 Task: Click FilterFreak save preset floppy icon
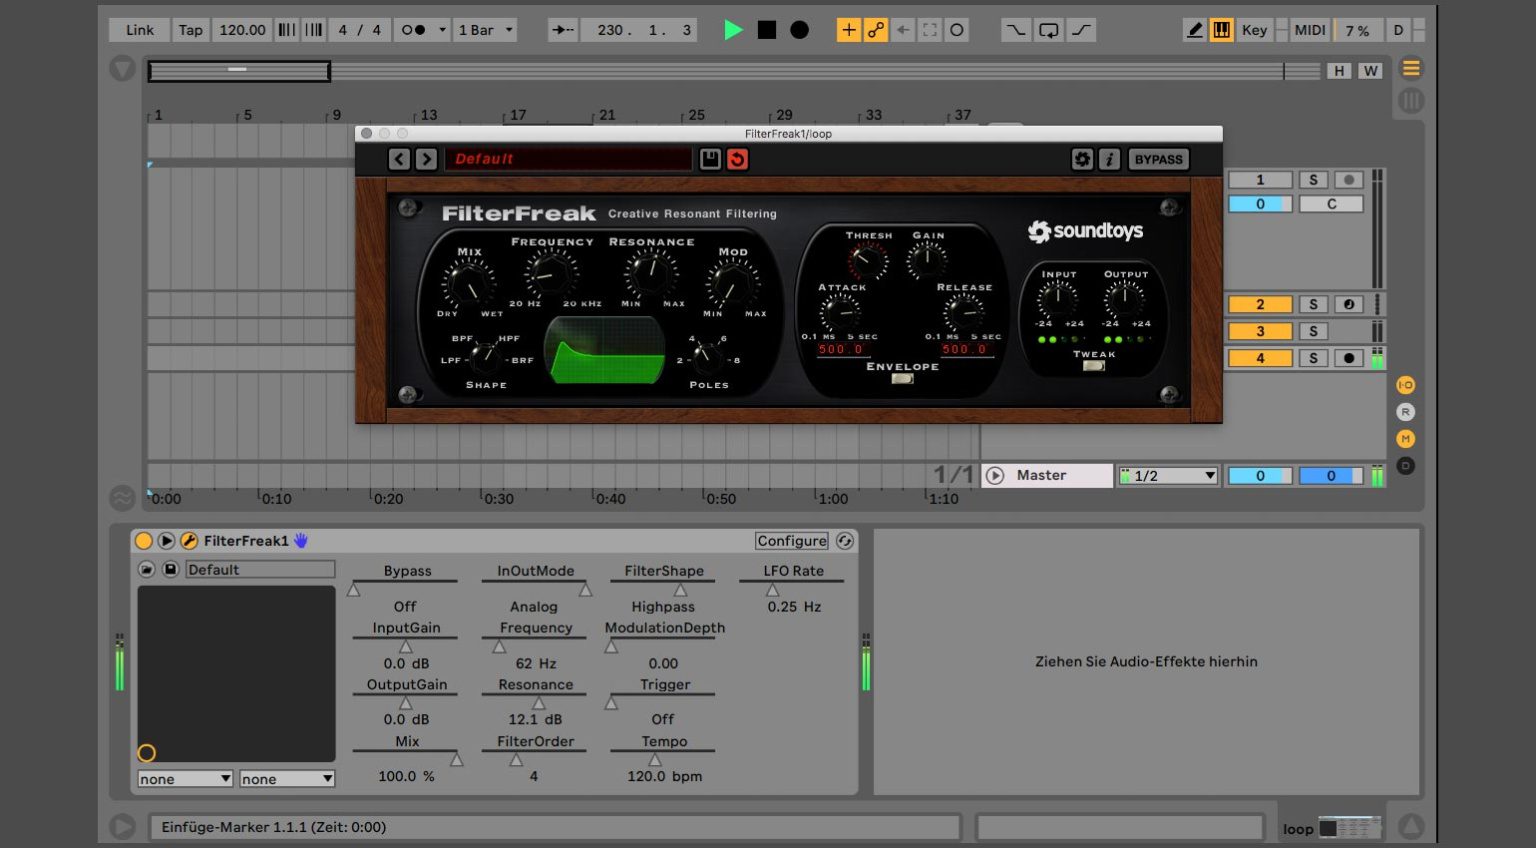710,159
